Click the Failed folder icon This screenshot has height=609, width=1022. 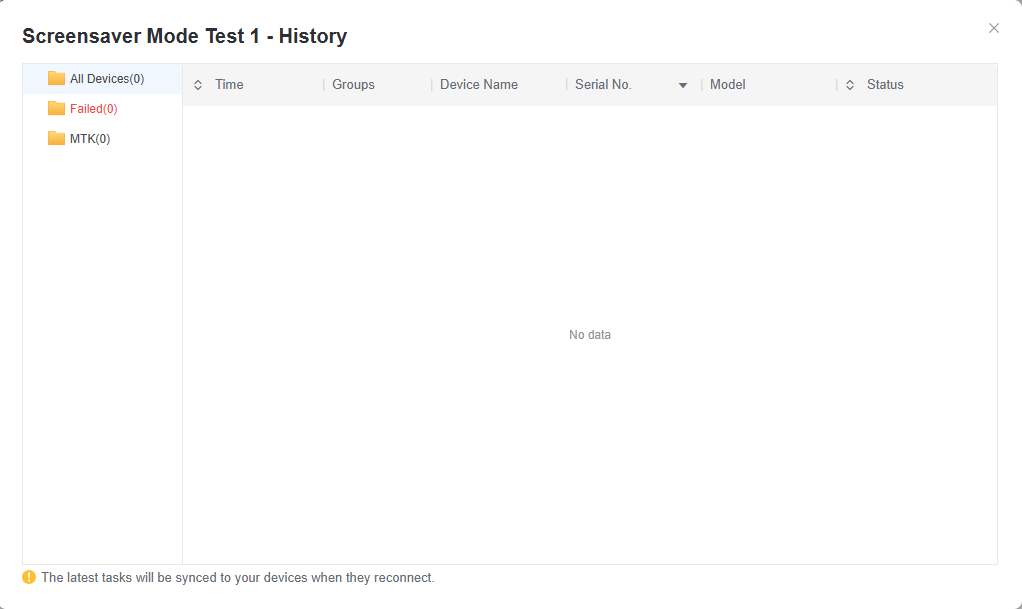click(56, 109)
